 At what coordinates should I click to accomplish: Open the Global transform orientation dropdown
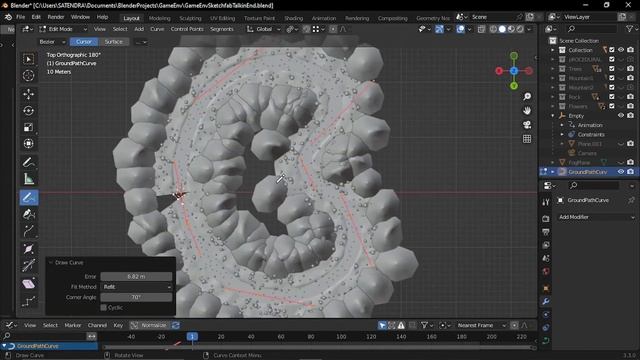pos(264,29)
